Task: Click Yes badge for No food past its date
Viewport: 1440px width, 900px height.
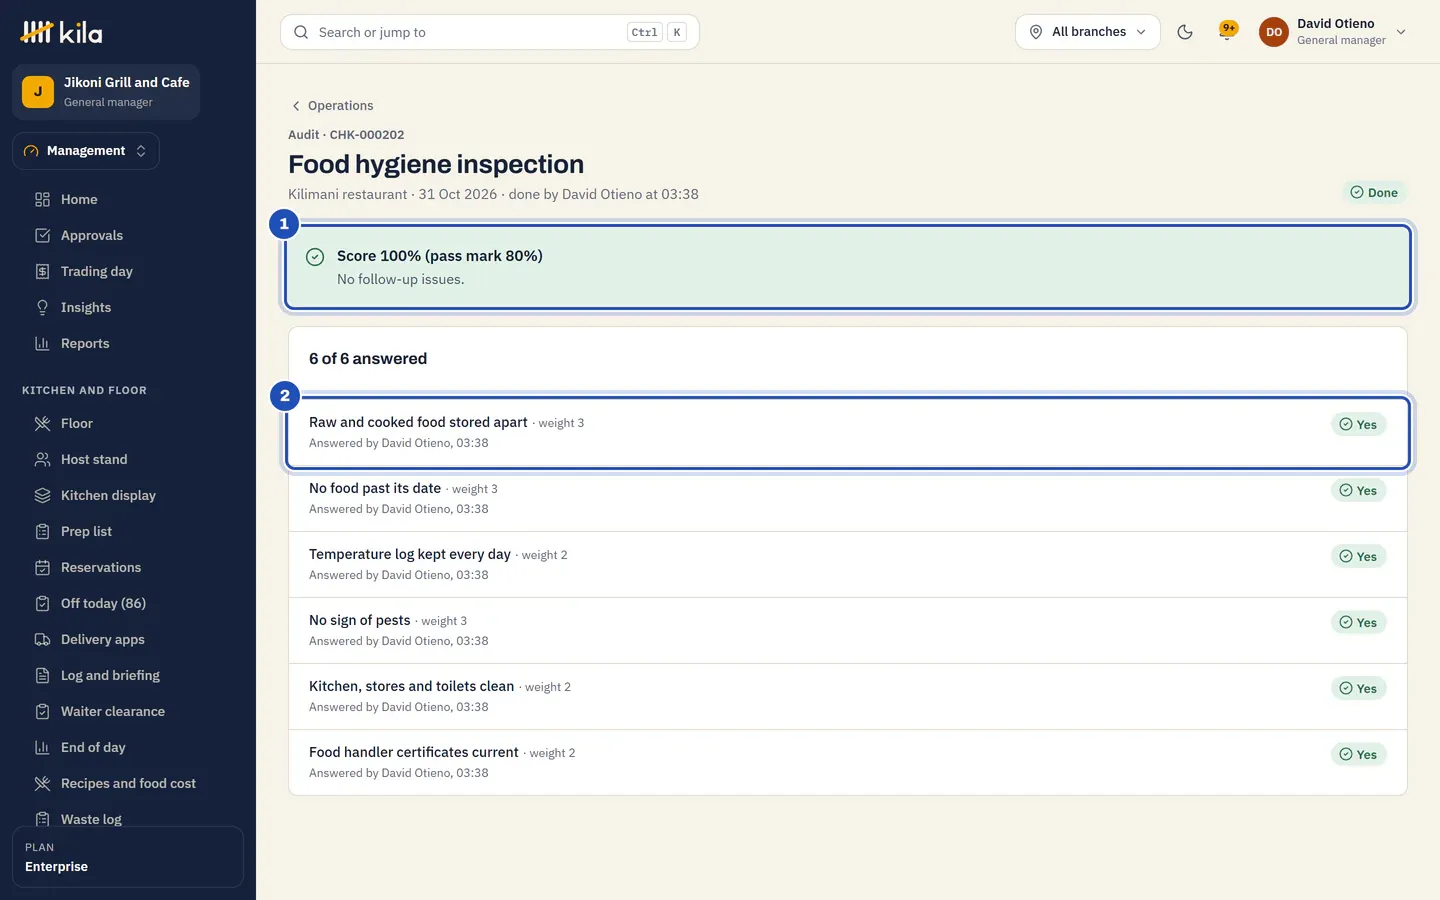Action: pyautogui.click(x=1358, y=490)
